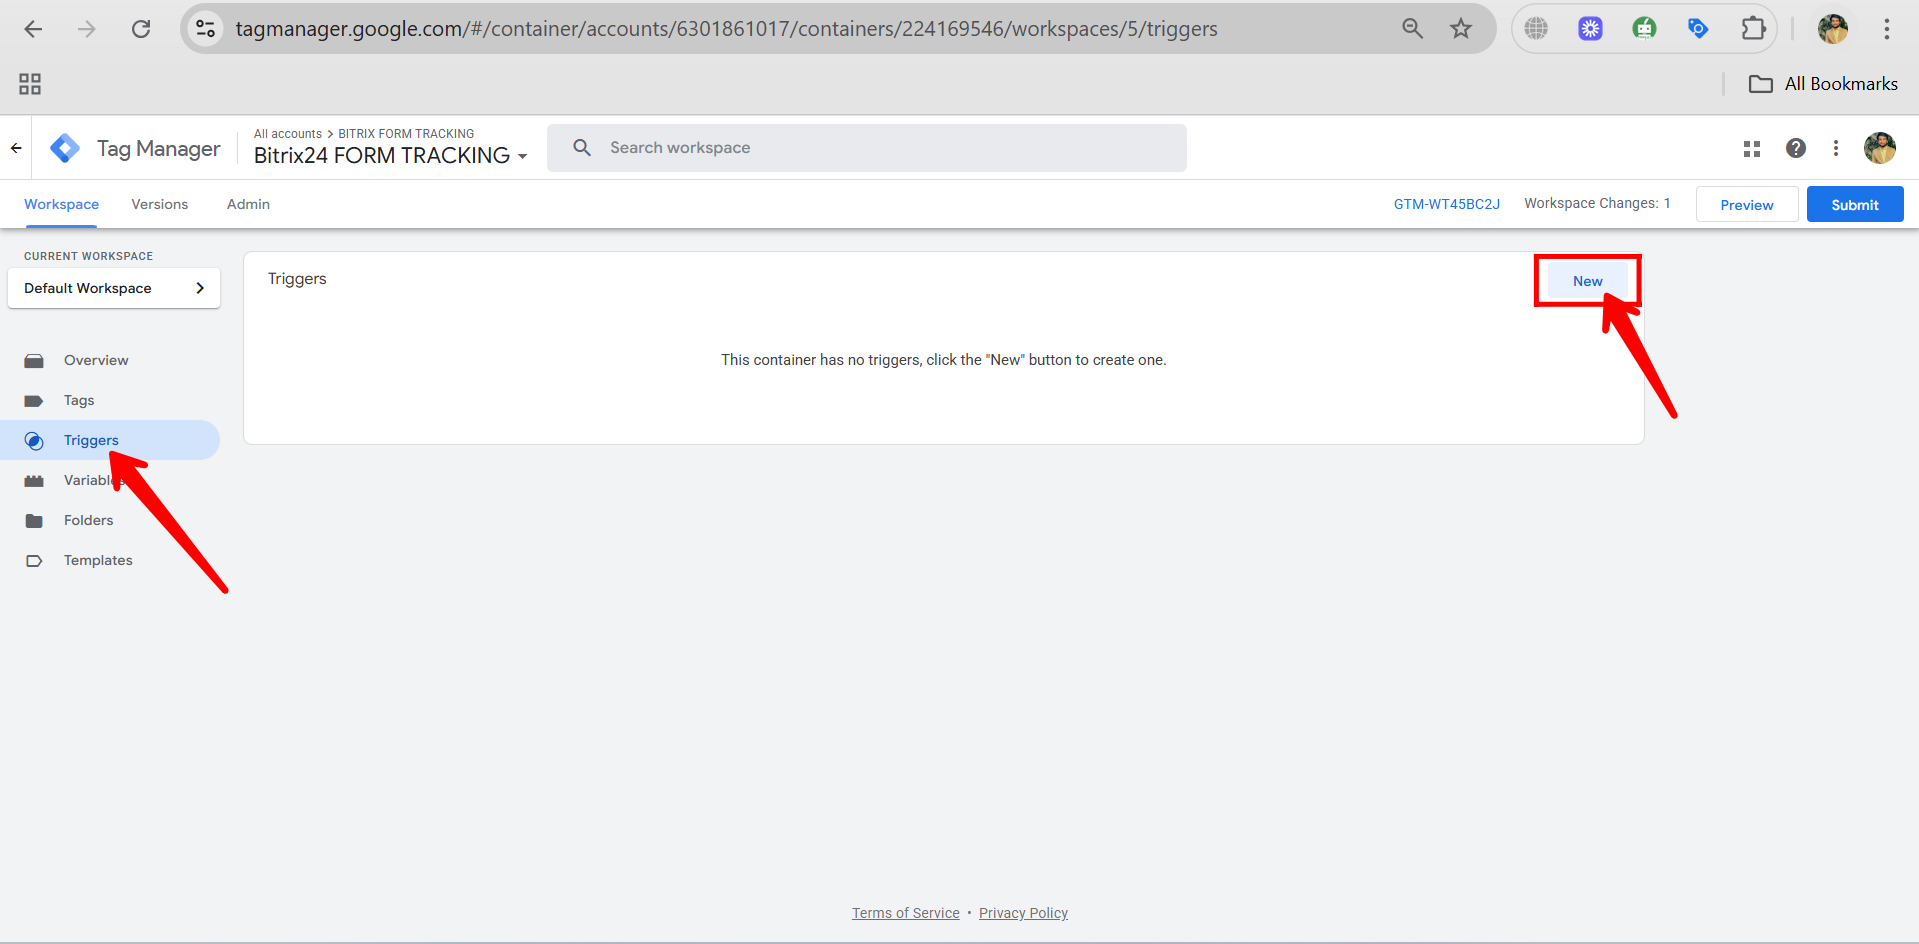Open the extensions puzzle icon
1919x944 pixels.
1753,29
